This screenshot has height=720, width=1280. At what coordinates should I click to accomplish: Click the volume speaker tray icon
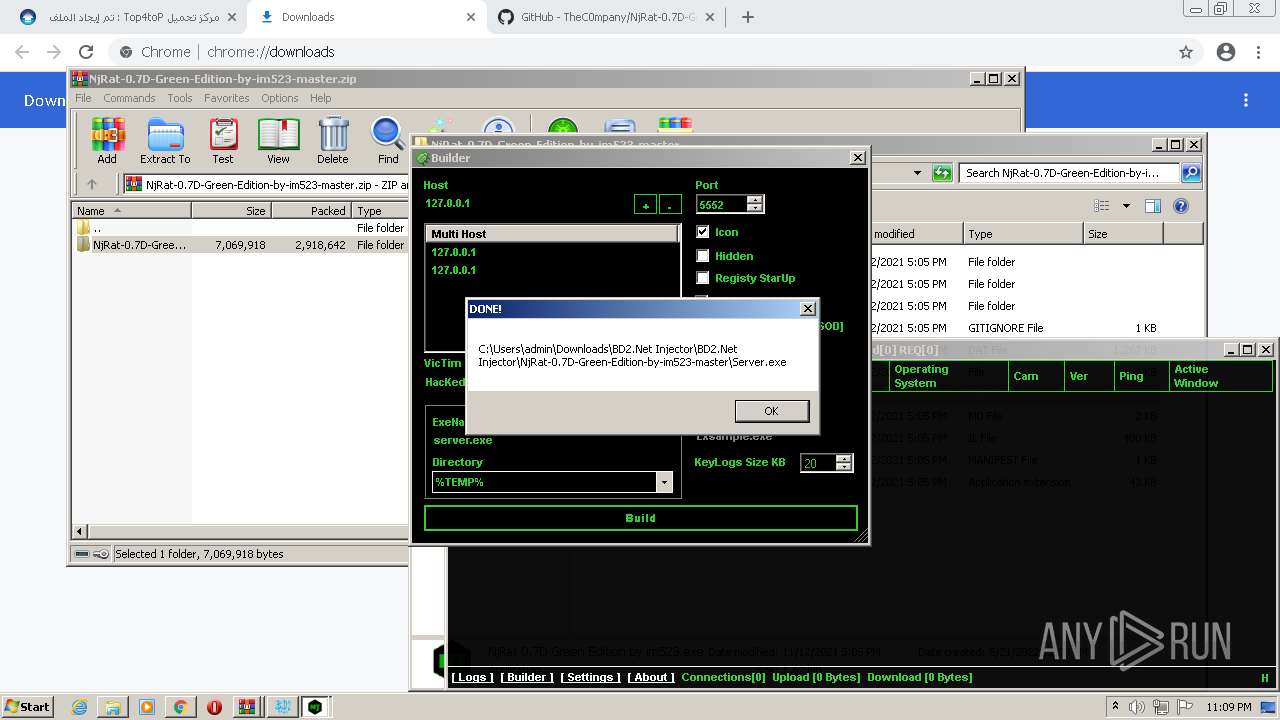click(1137, 707)
